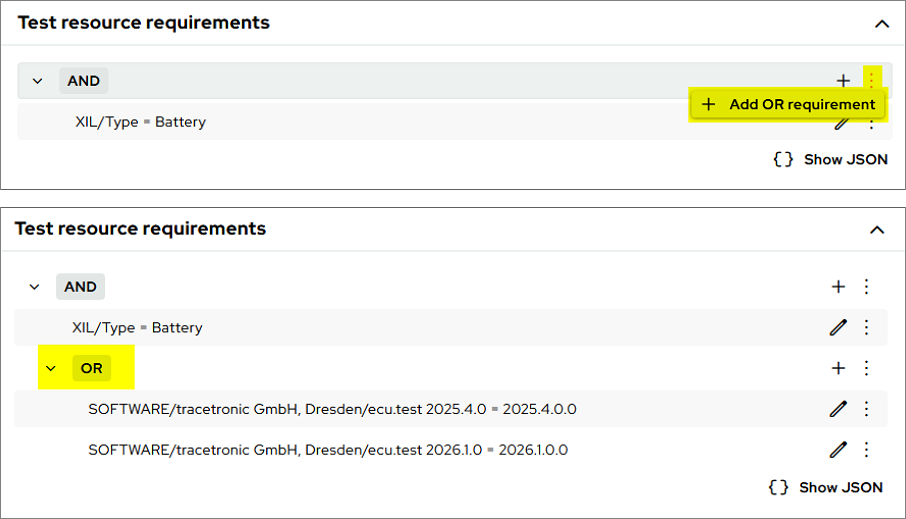Collapse AND group beside the Add OR popup
The width and height of the screenshot is (906, 519).
point(38,81)
